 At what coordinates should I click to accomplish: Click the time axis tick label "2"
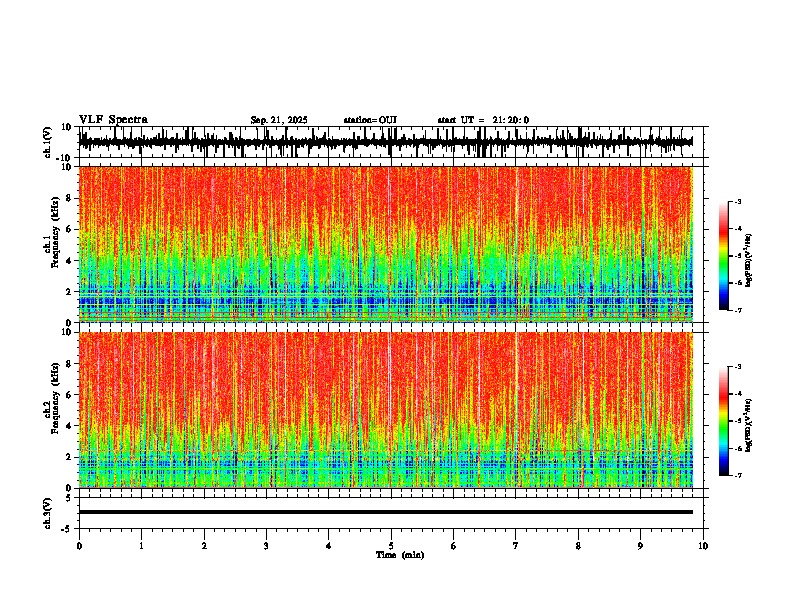[204, 546]
